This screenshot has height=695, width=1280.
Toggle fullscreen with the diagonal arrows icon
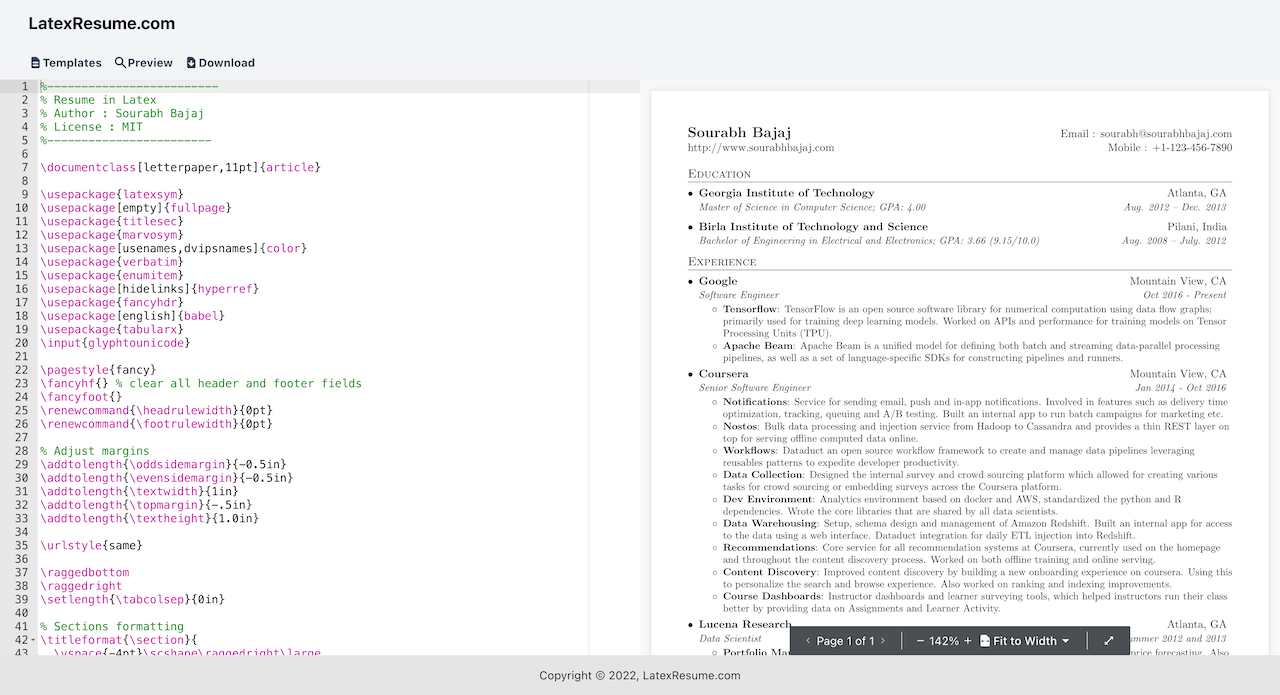[1106, 640]
